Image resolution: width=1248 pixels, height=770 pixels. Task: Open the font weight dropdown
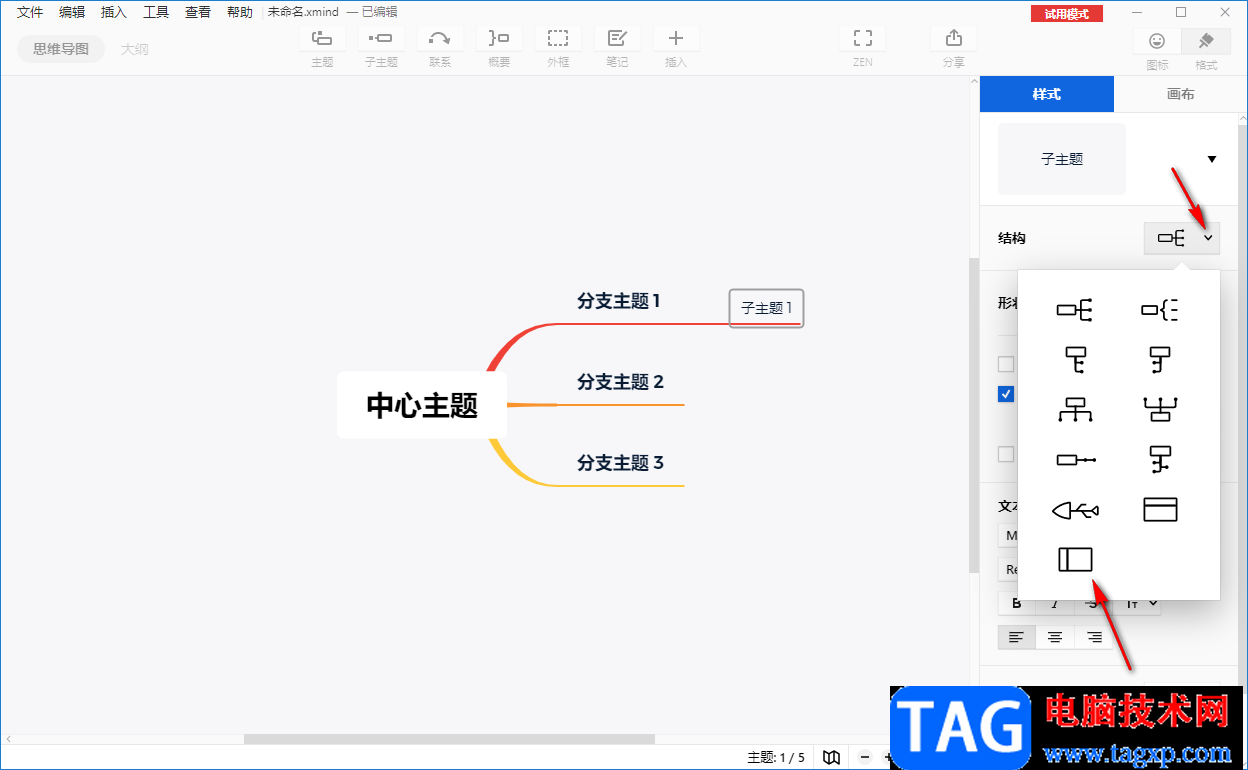click(x=1008, y=569)
